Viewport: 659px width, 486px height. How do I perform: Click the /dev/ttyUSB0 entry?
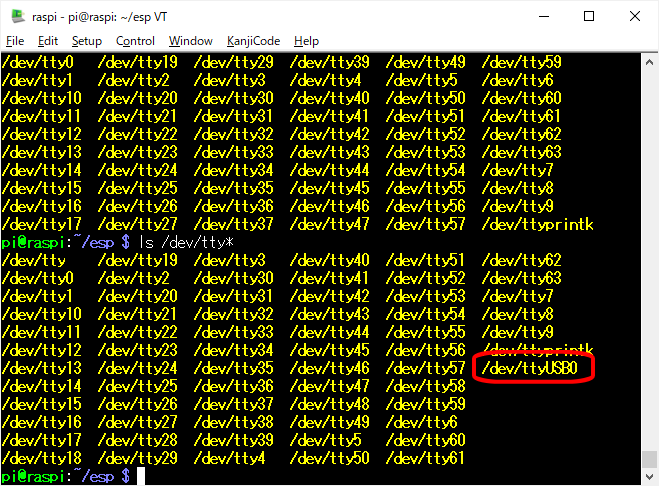530,368
